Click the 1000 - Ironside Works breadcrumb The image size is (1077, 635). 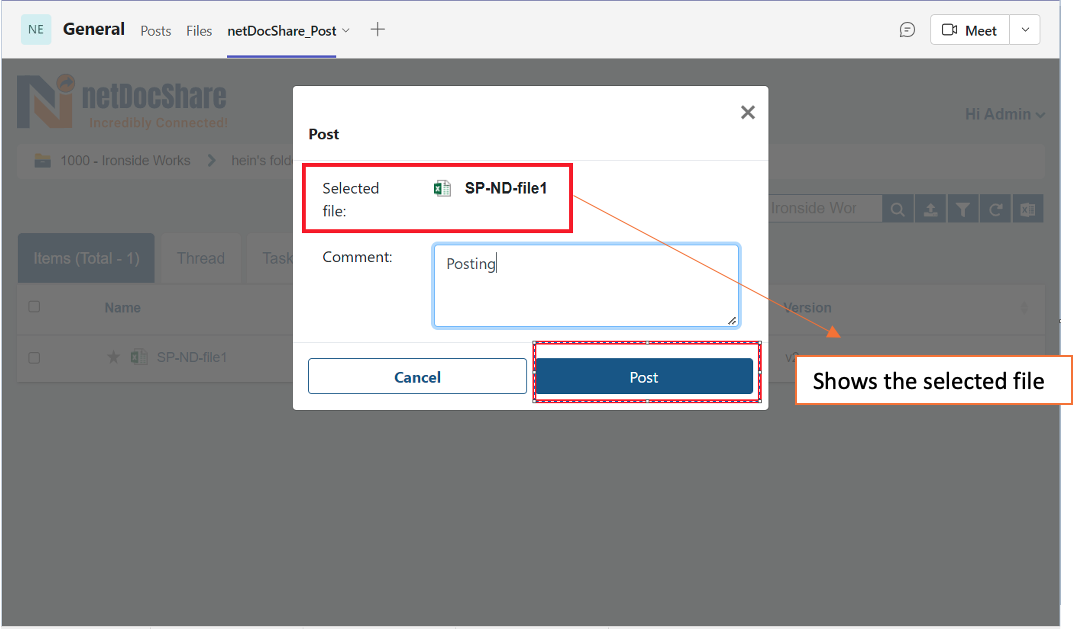(125, 160)
